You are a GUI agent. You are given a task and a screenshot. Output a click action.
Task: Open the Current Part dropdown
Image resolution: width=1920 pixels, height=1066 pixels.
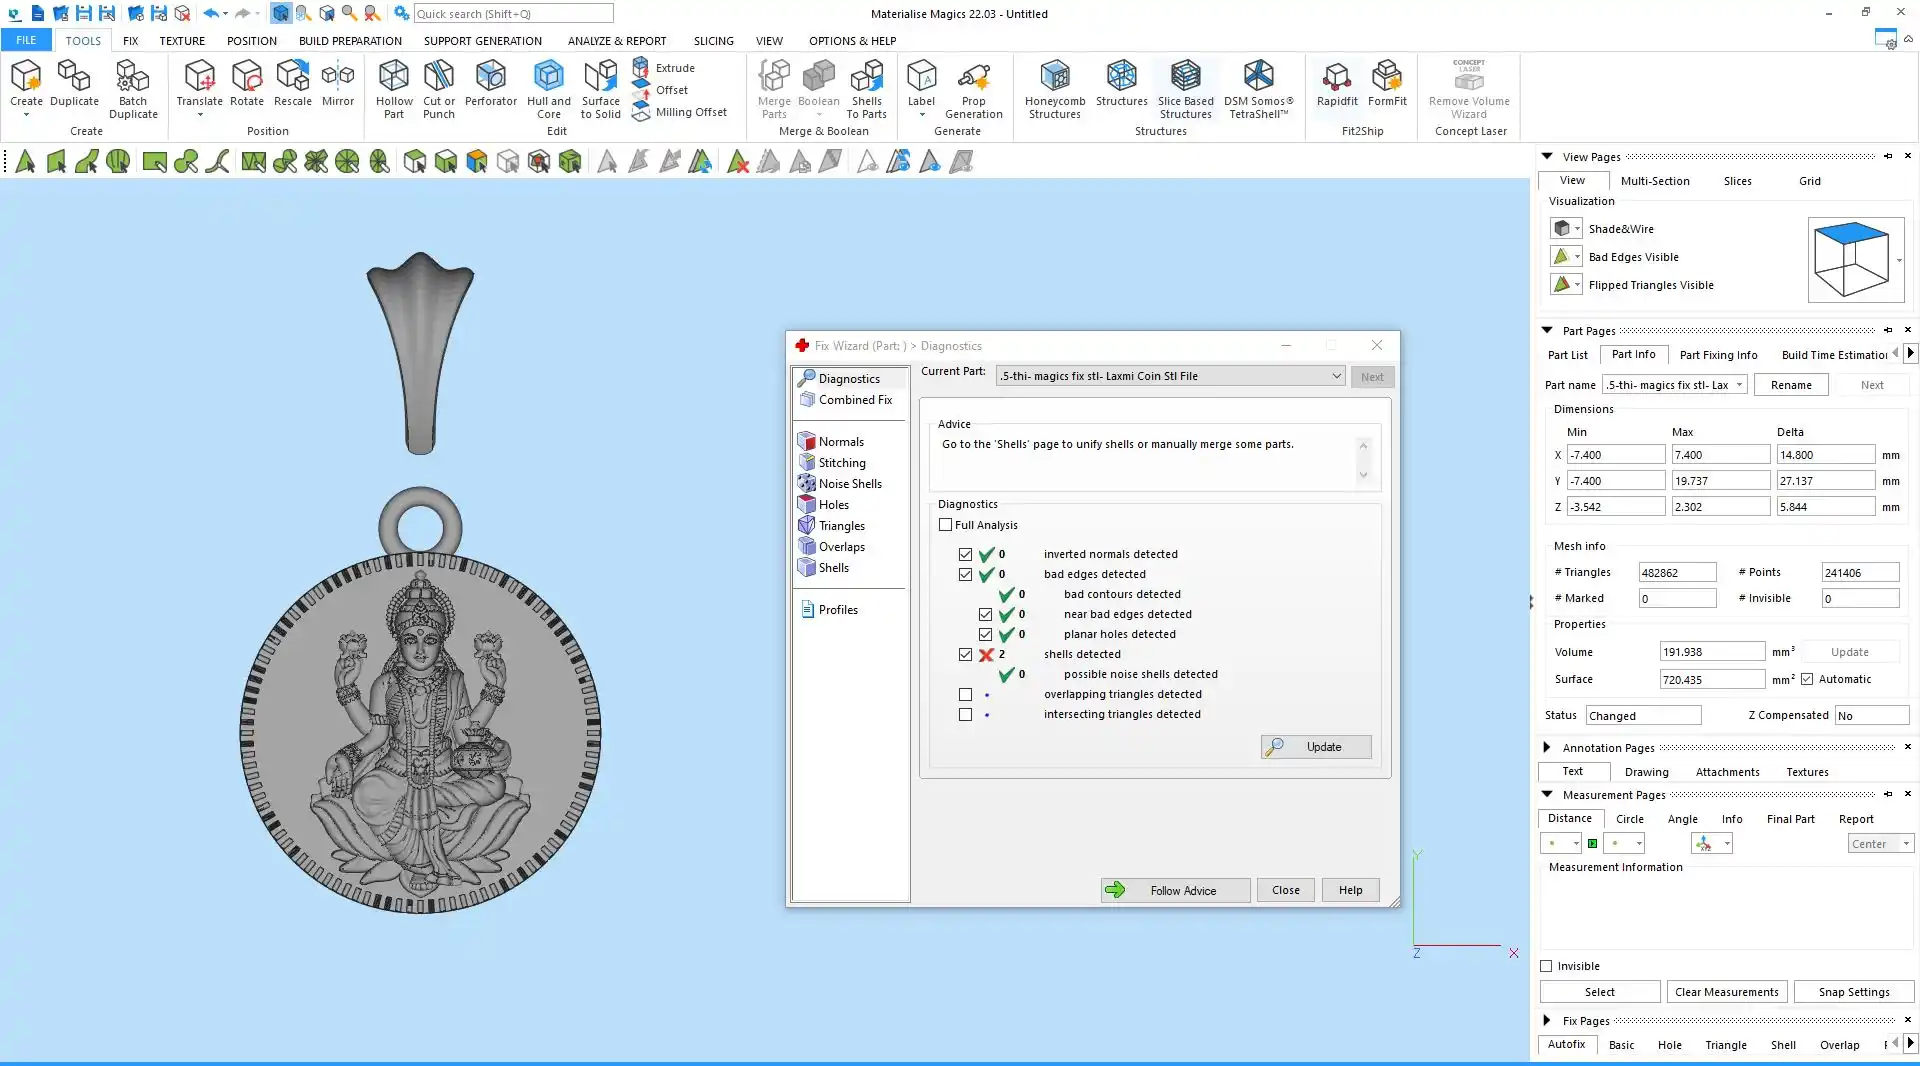(1336, 376)
